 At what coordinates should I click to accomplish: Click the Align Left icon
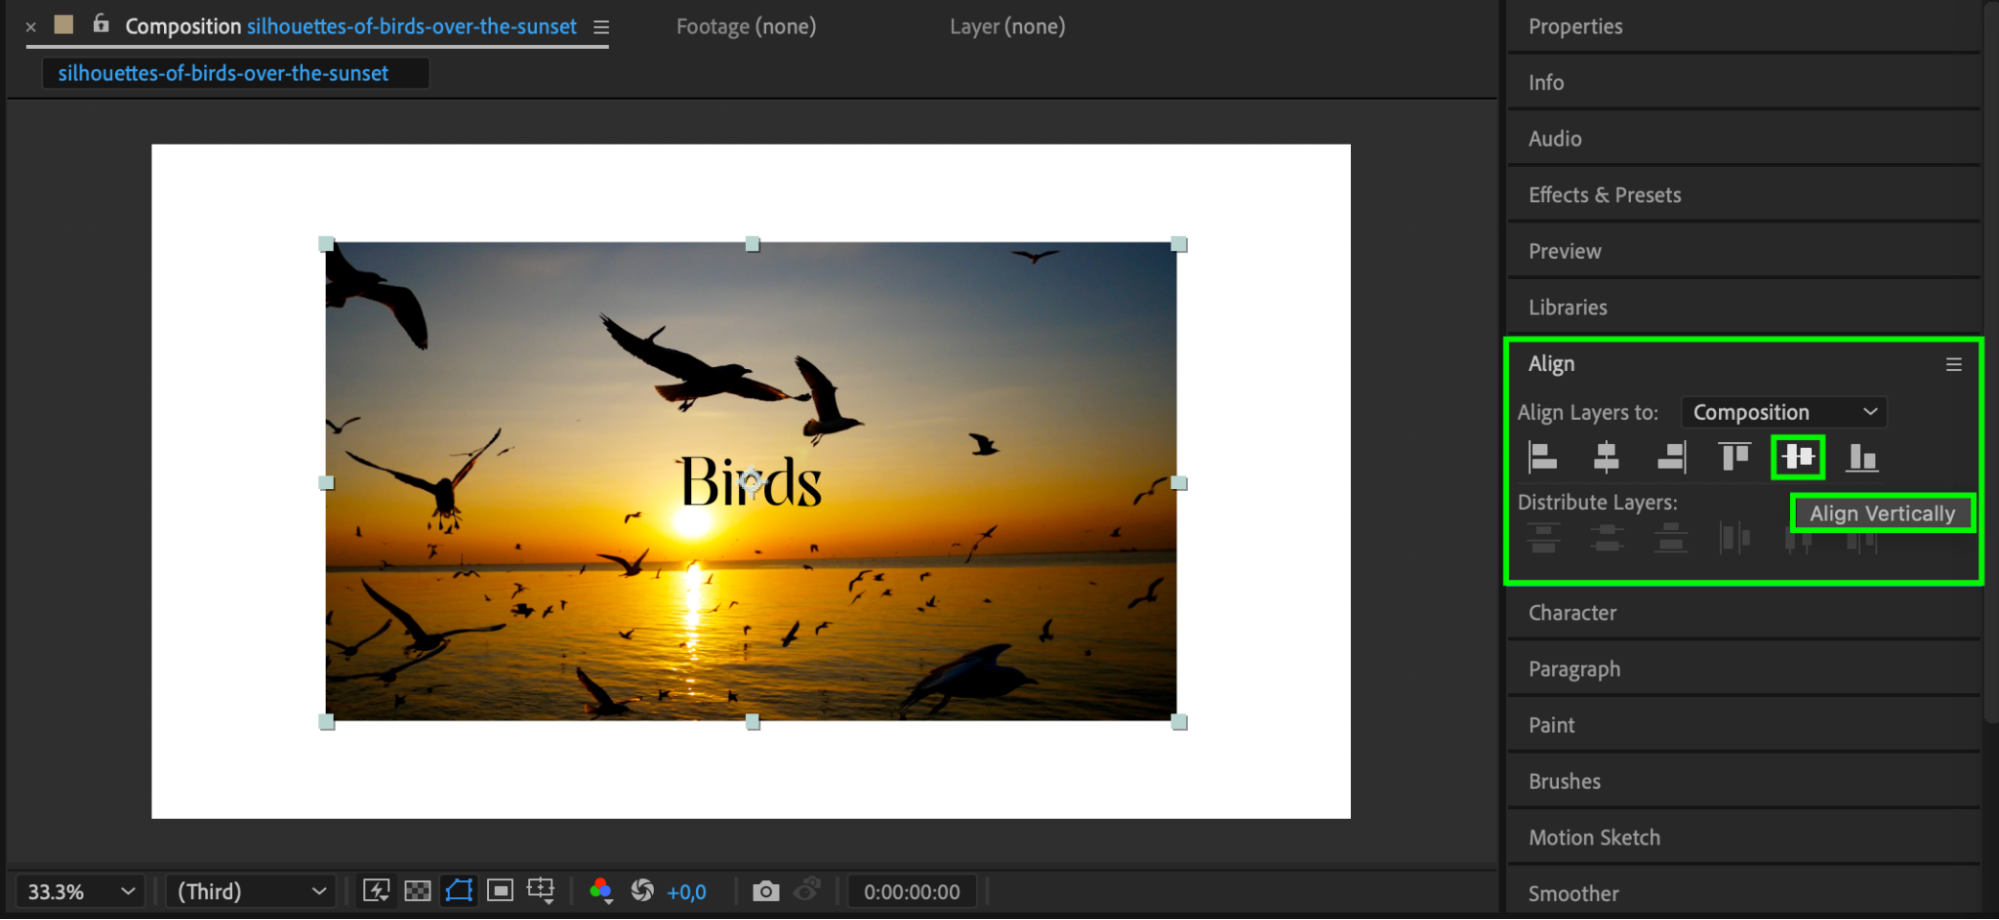coord(1543,457)
